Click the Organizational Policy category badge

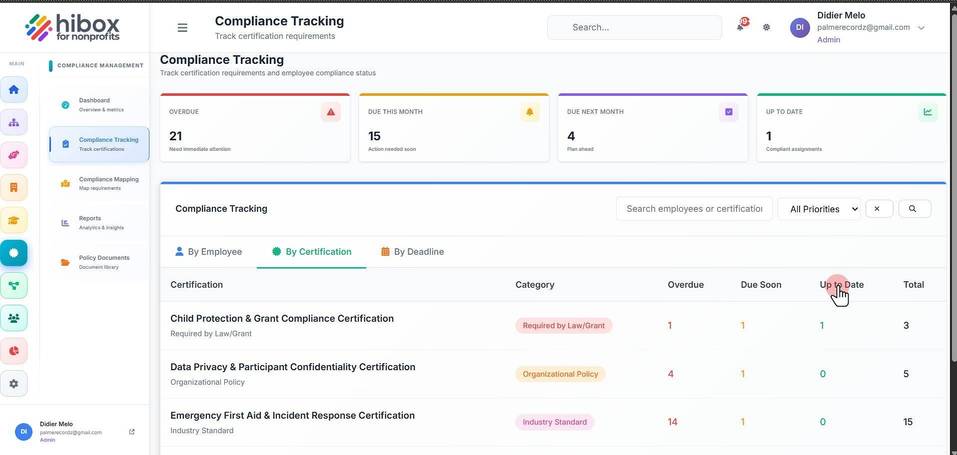[560, 374]
